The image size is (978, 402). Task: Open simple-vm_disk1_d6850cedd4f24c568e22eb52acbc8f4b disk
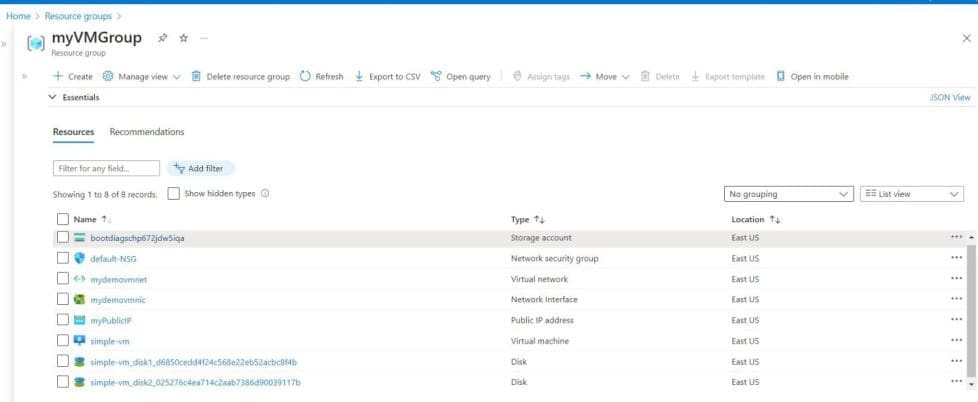pos(193,362)
